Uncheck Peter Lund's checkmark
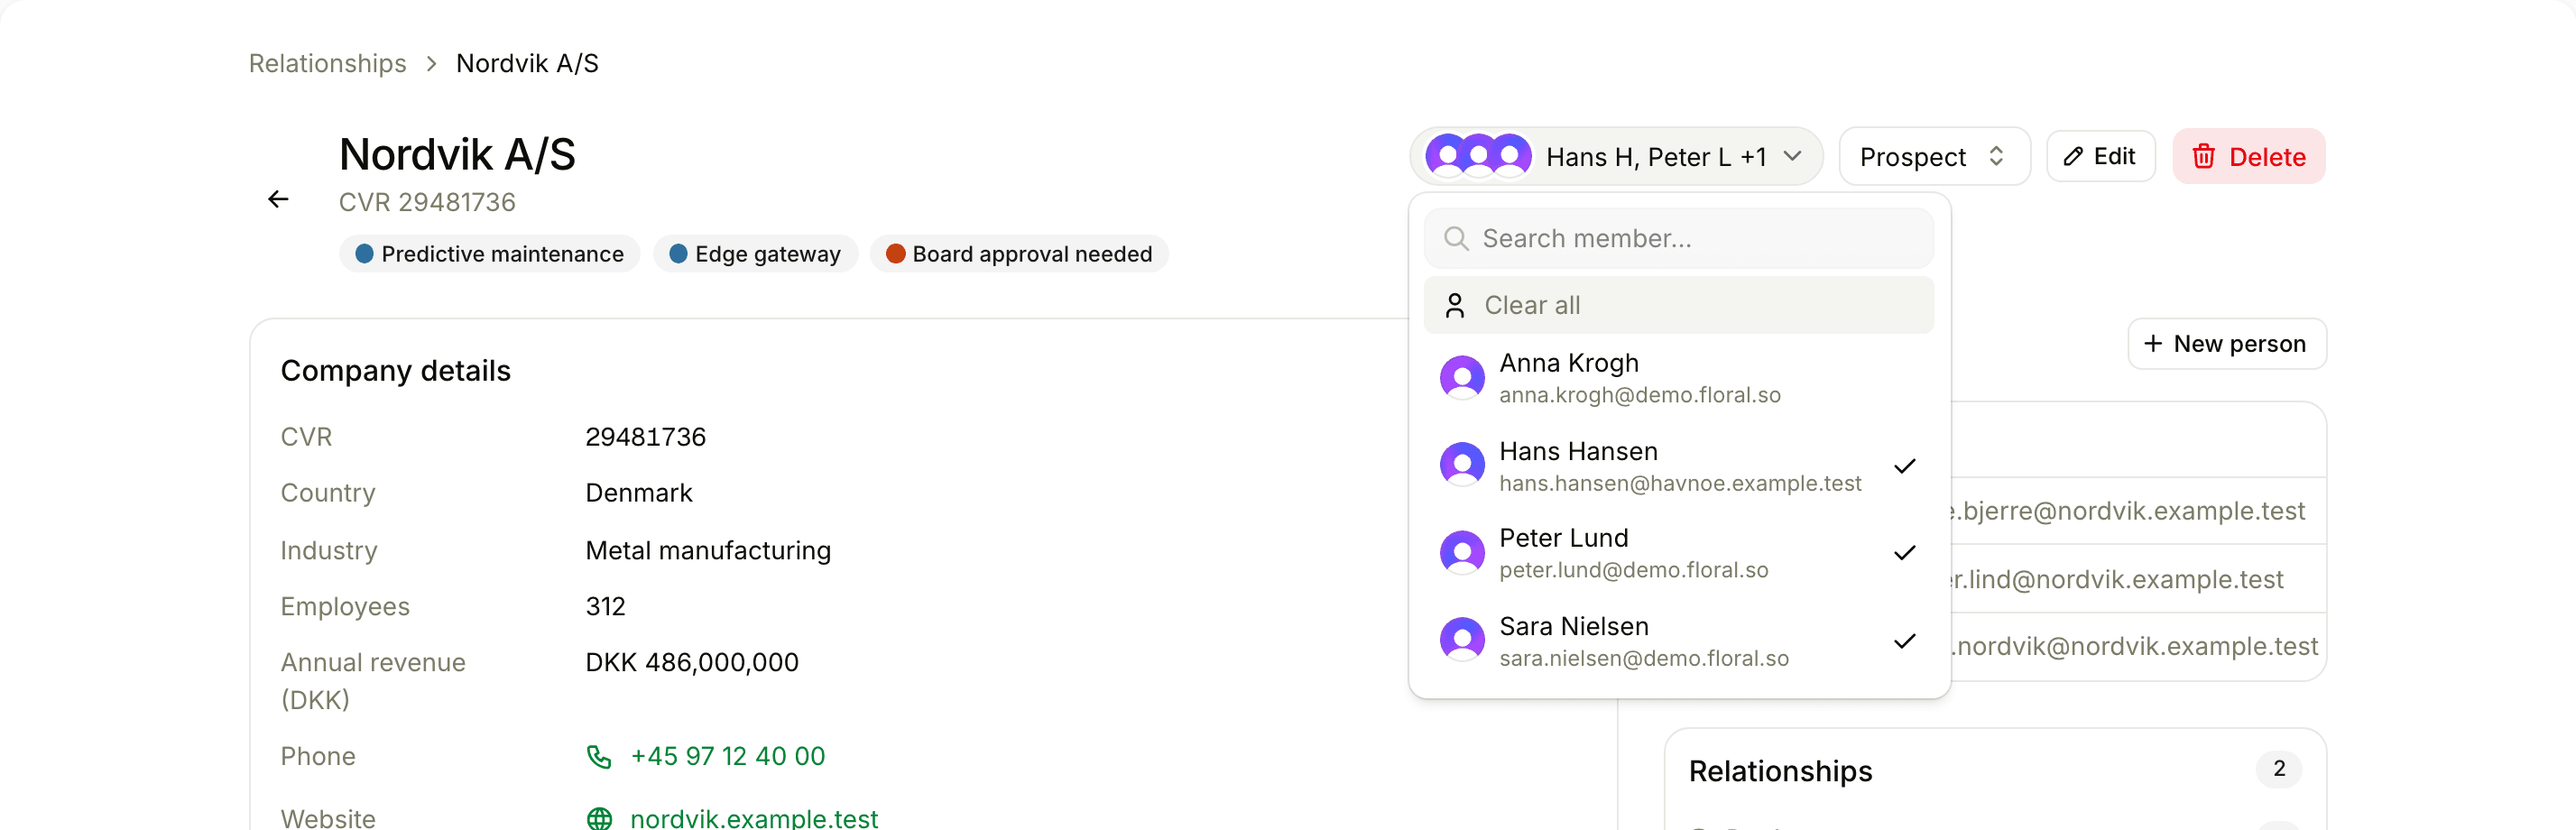This screenshot has height=830, width=2576. (x=1904, y=553)
